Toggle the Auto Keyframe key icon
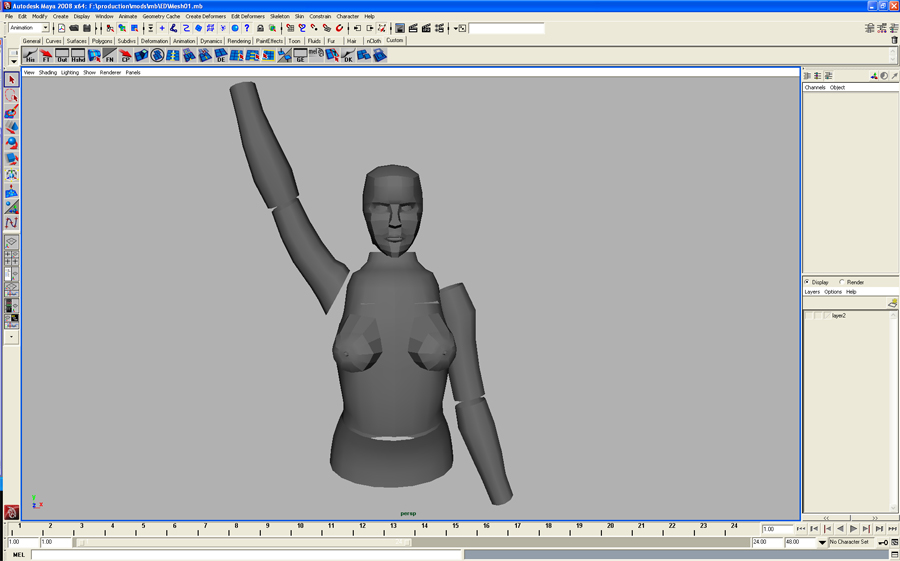Image resolution: width=900 pixels, height=561 pixels. pos(883,542)
